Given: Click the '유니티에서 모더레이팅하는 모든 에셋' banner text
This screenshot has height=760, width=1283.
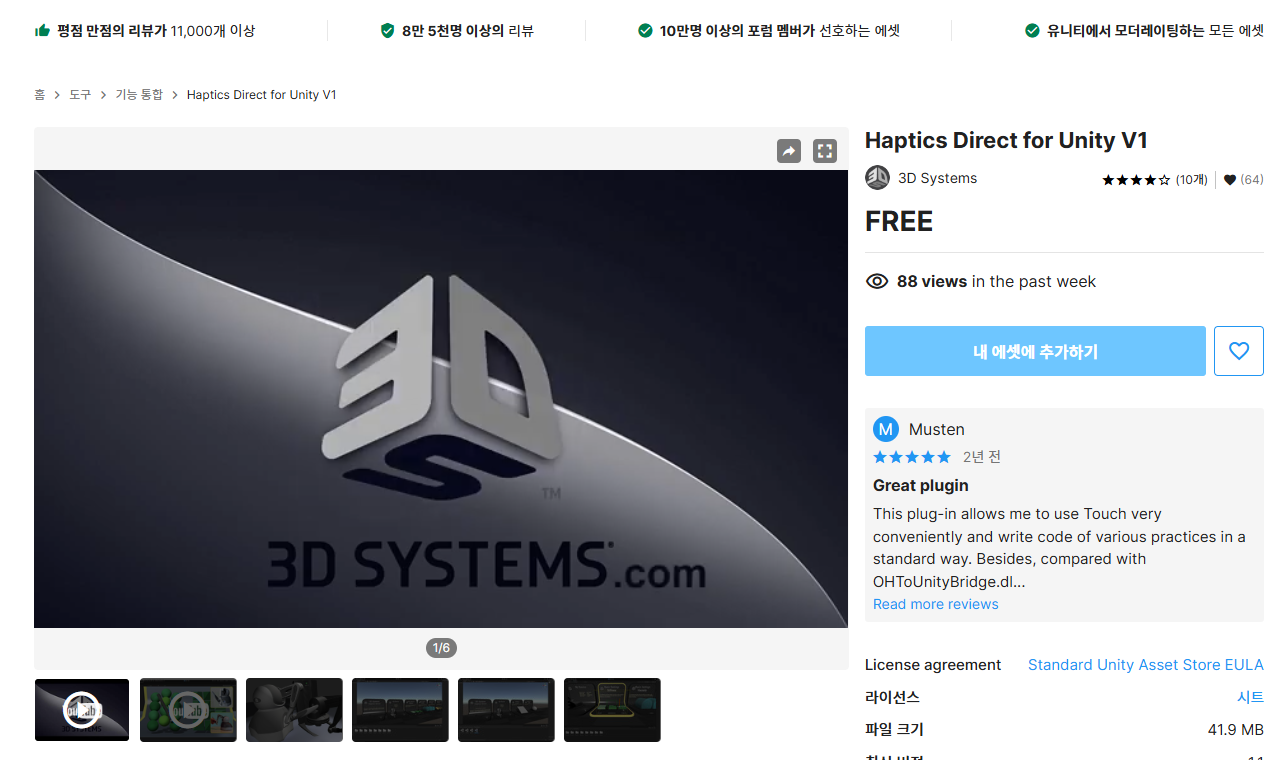Looking at the screenshot, I should [x=1155, y=30].
